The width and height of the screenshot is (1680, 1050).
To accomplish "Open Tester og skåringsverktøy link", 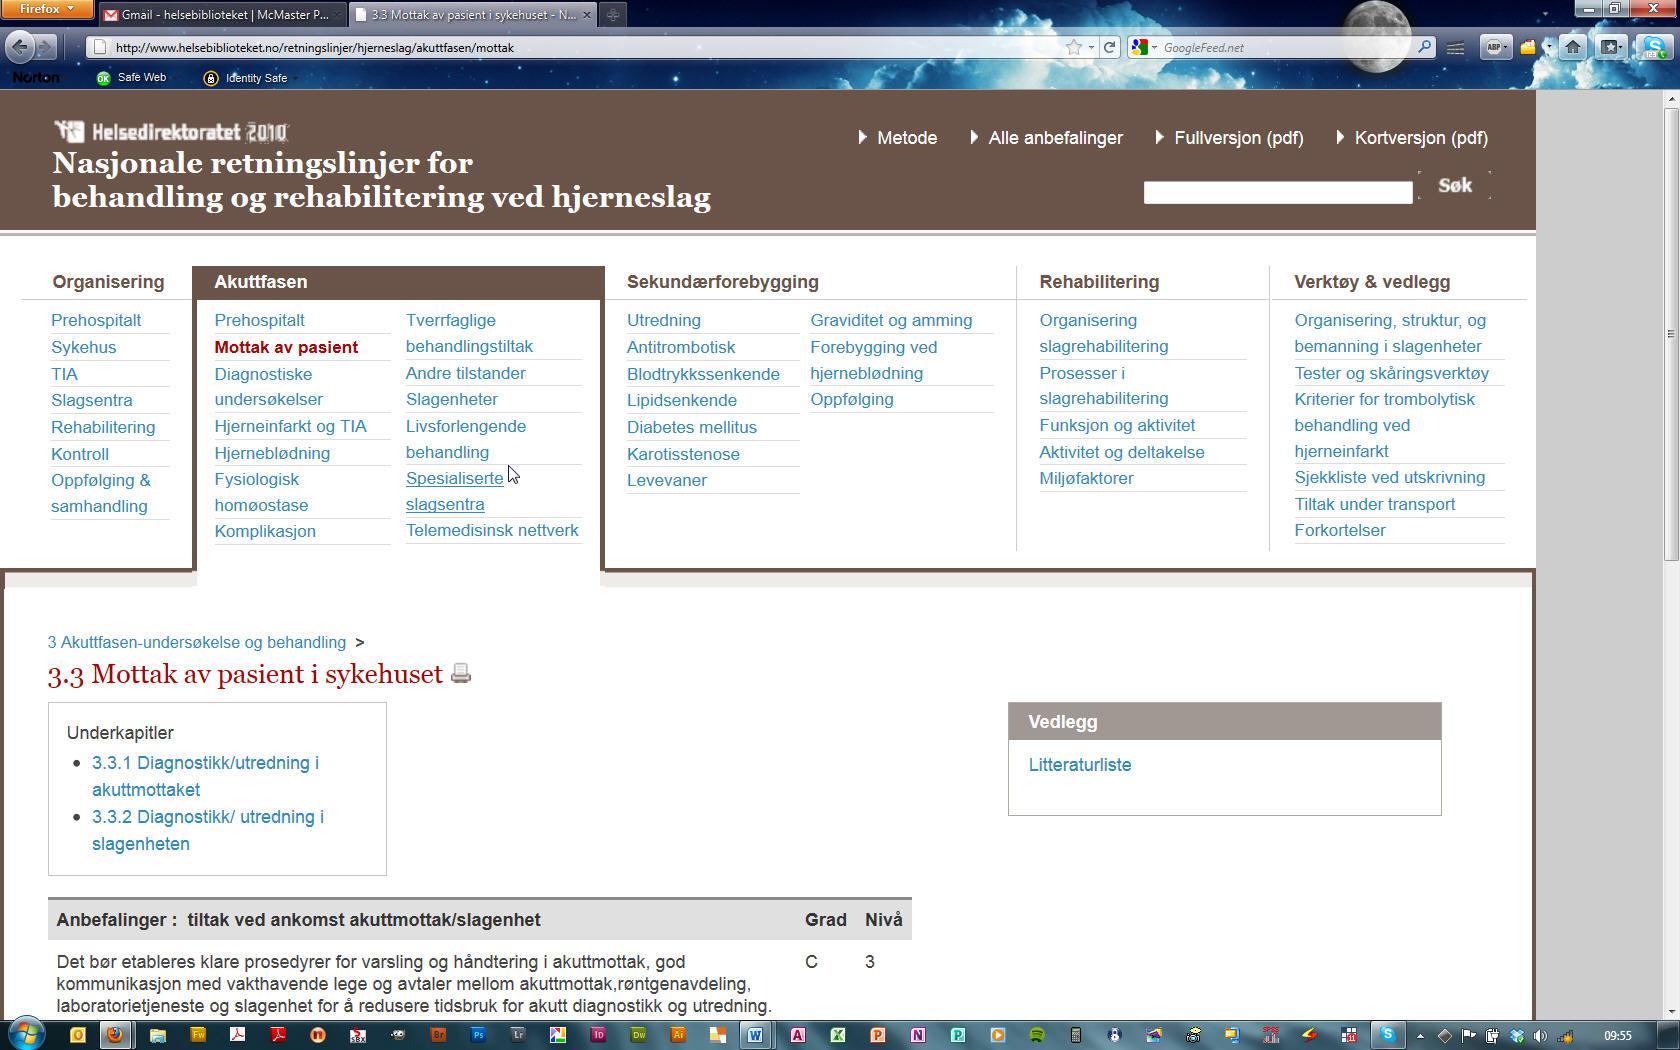I will click(1391, 373).
